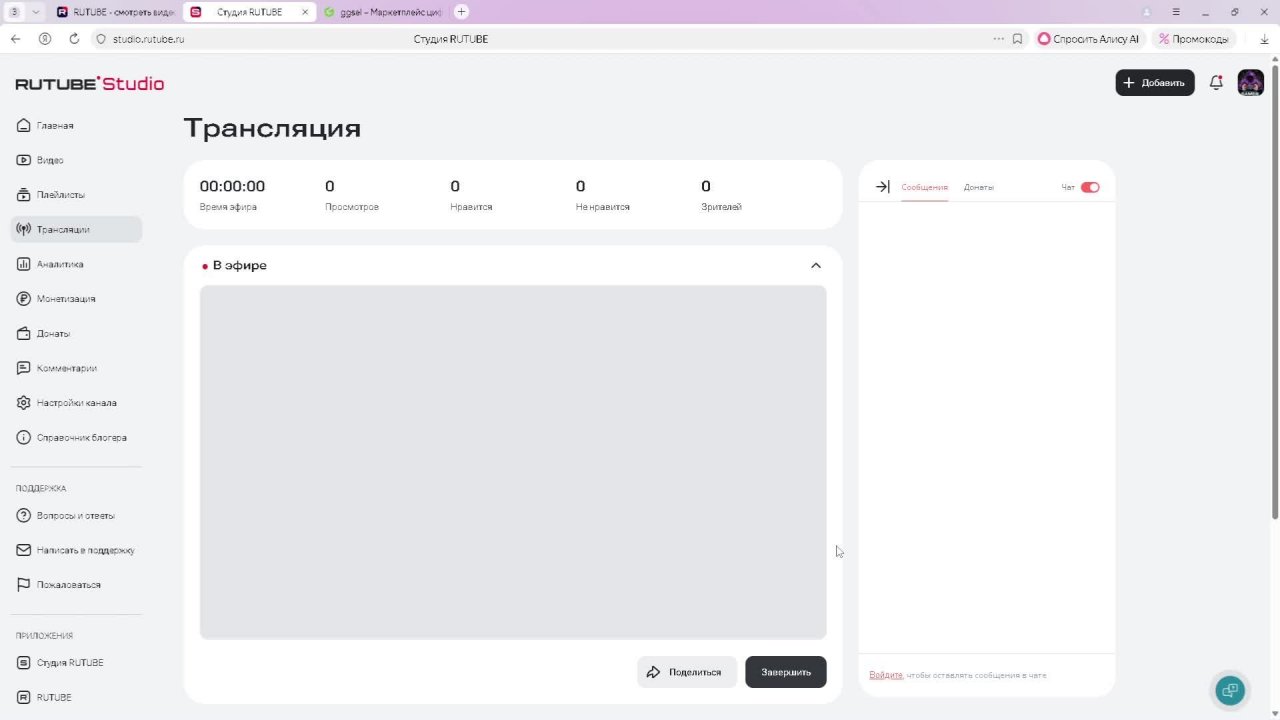Expand the browser tab list dropdown
Screen dimensions: 1280x720
pos(36,12)
